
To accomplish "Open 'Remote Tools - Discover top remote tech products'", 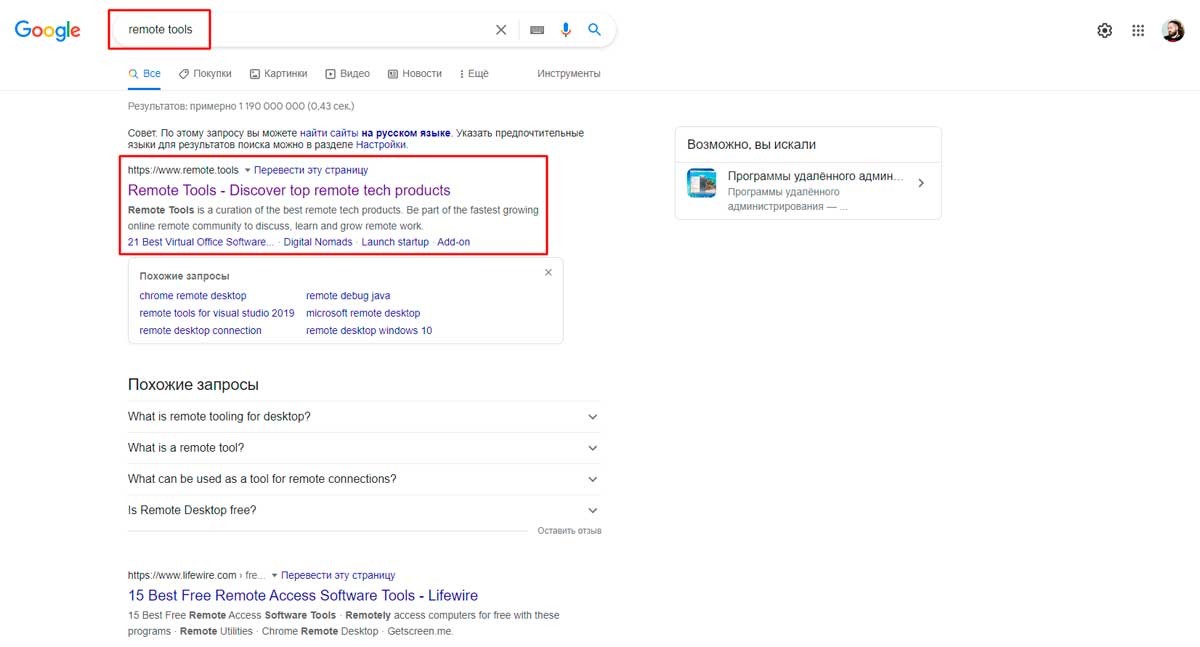I will (x=289, y=190).
